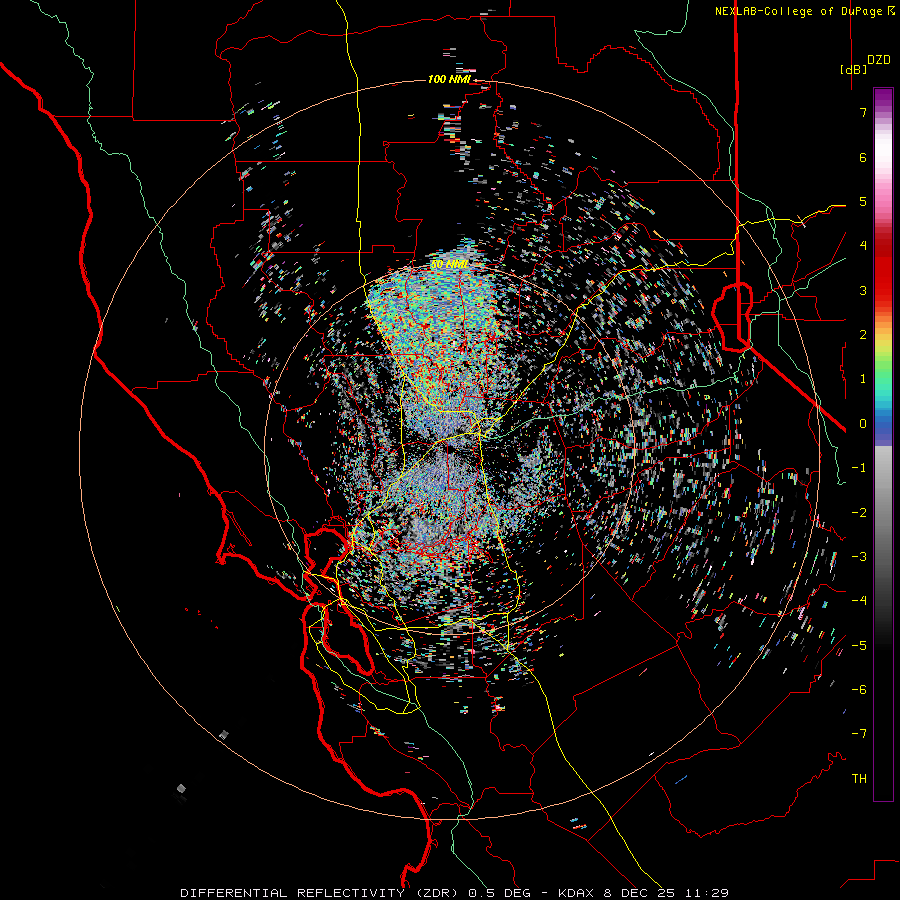
Task: Click the 'KDAX' radar site identifier
Action: point(576,893)
